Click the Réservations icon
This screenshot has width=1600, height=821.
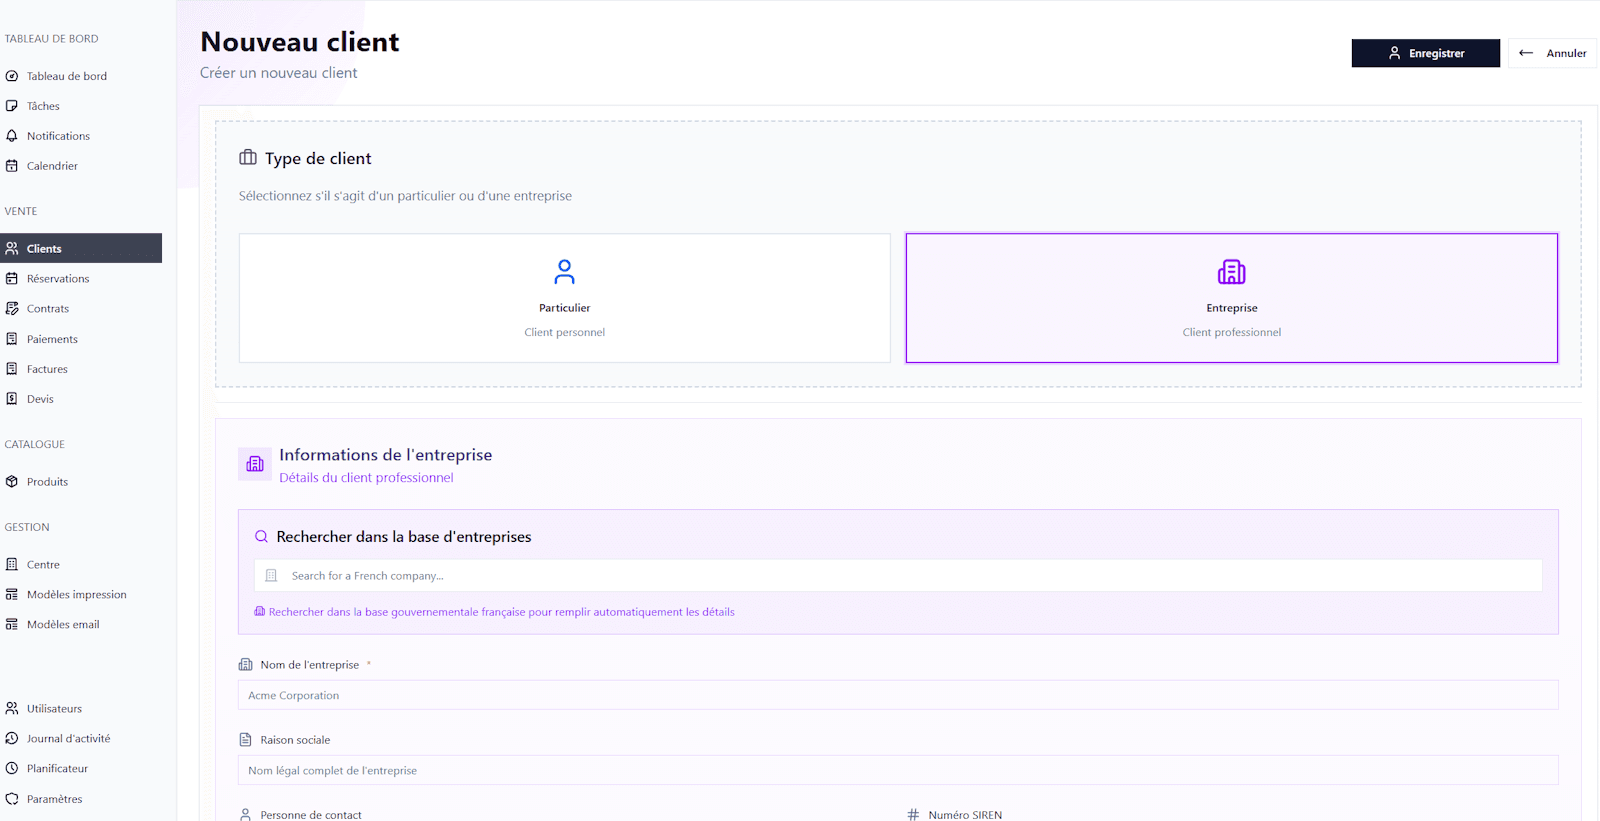[x=12, y=279]
